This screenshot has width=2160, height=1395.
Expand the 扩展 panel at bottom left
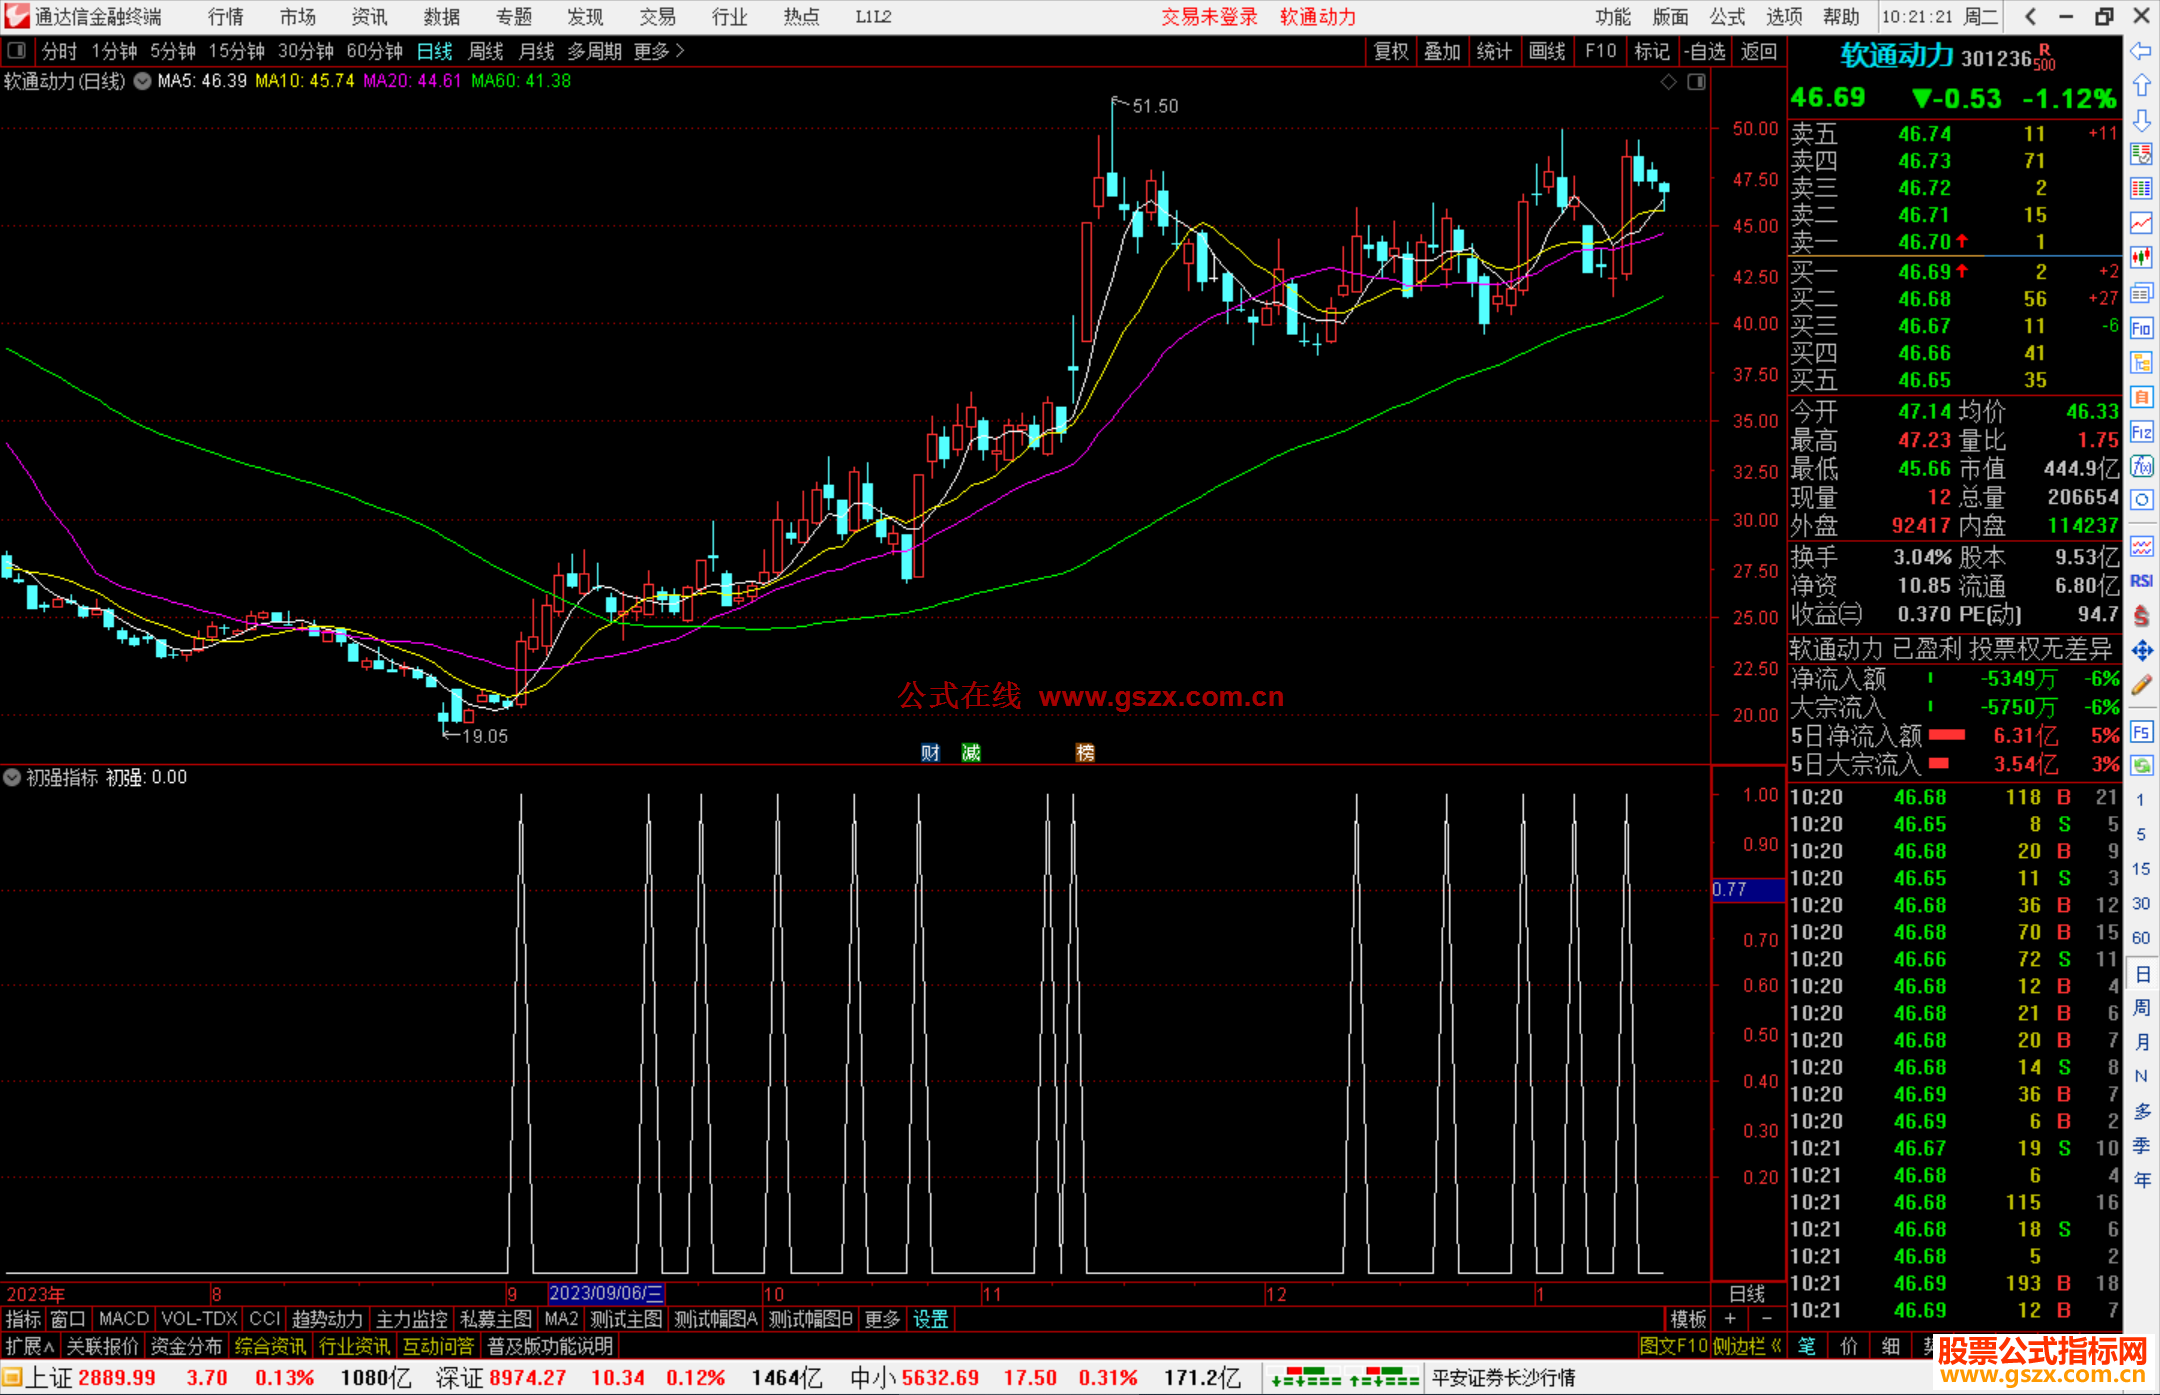30,1346
